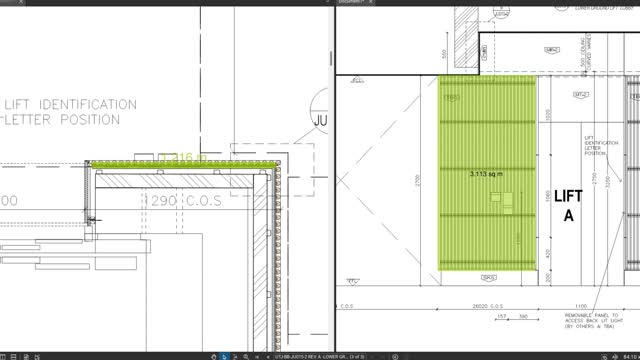Open the zoom magnifier tool in bottom bar
640x360 pixels.
click(246, 357)
